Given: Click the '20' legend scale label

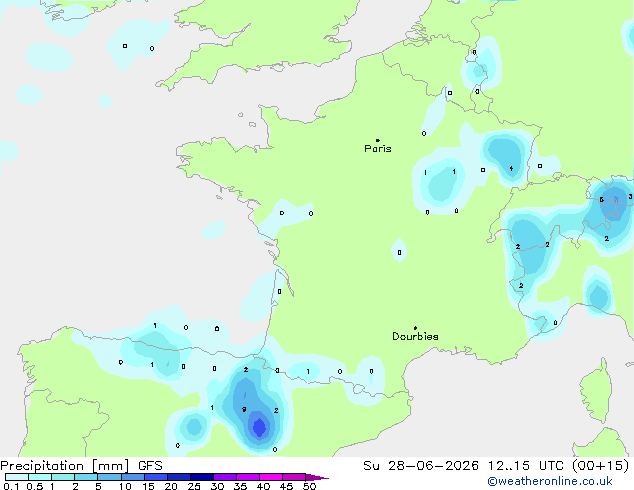Looking at the screenshot, I should pyautogui.click(x=171, y=486).
